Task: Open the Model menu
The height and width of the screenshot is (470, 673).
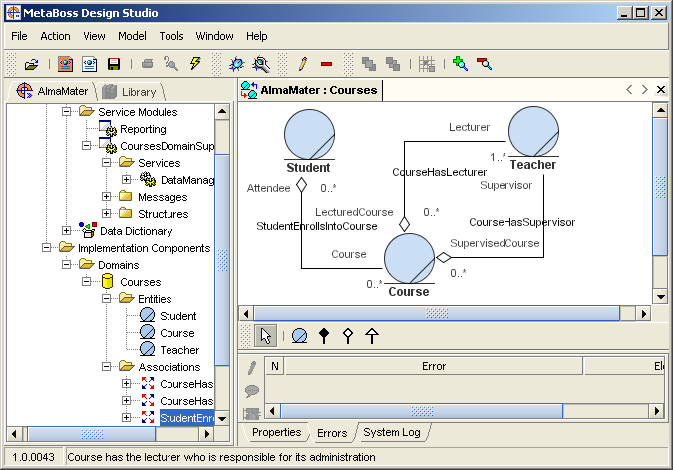Action: 132,36
